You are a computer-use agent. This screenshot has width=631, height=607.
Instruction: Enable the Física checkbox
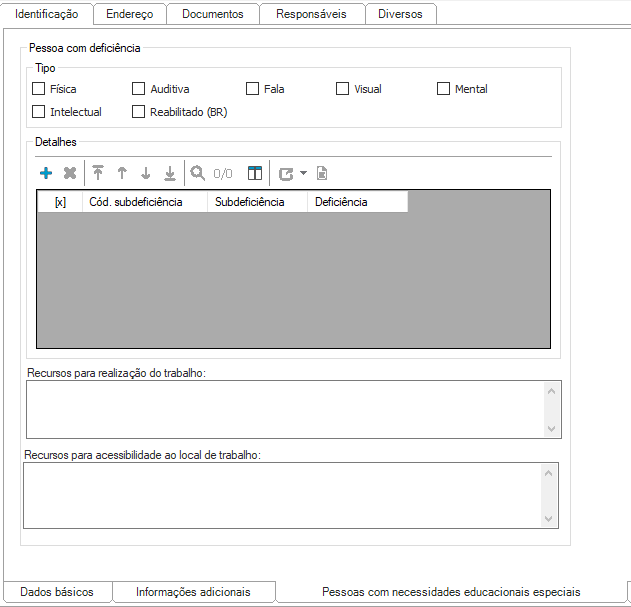pos(39,89)
